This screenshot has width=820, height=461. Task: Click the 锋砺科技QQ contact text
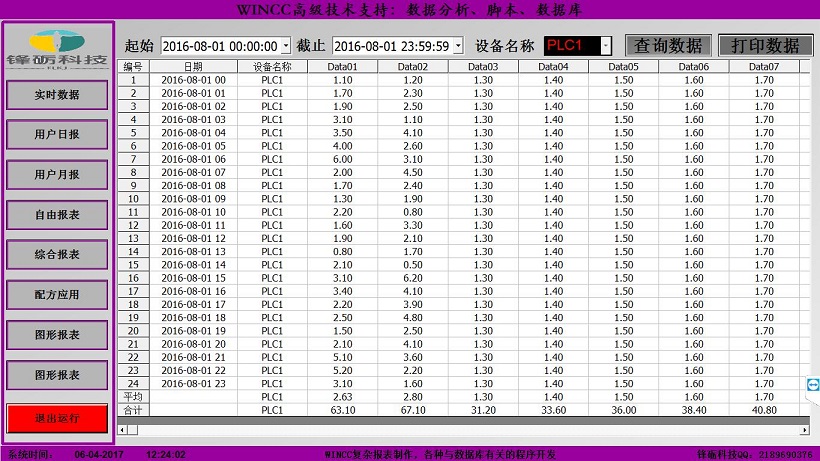(x=755, y=454)
